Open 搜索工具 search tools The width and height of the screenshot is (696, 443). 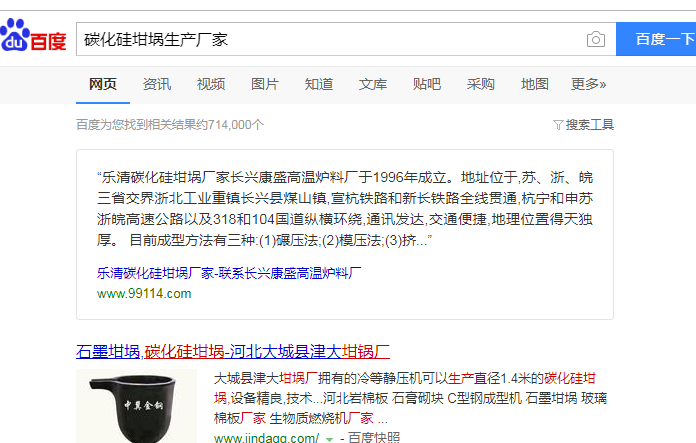(x=589, y=125)
